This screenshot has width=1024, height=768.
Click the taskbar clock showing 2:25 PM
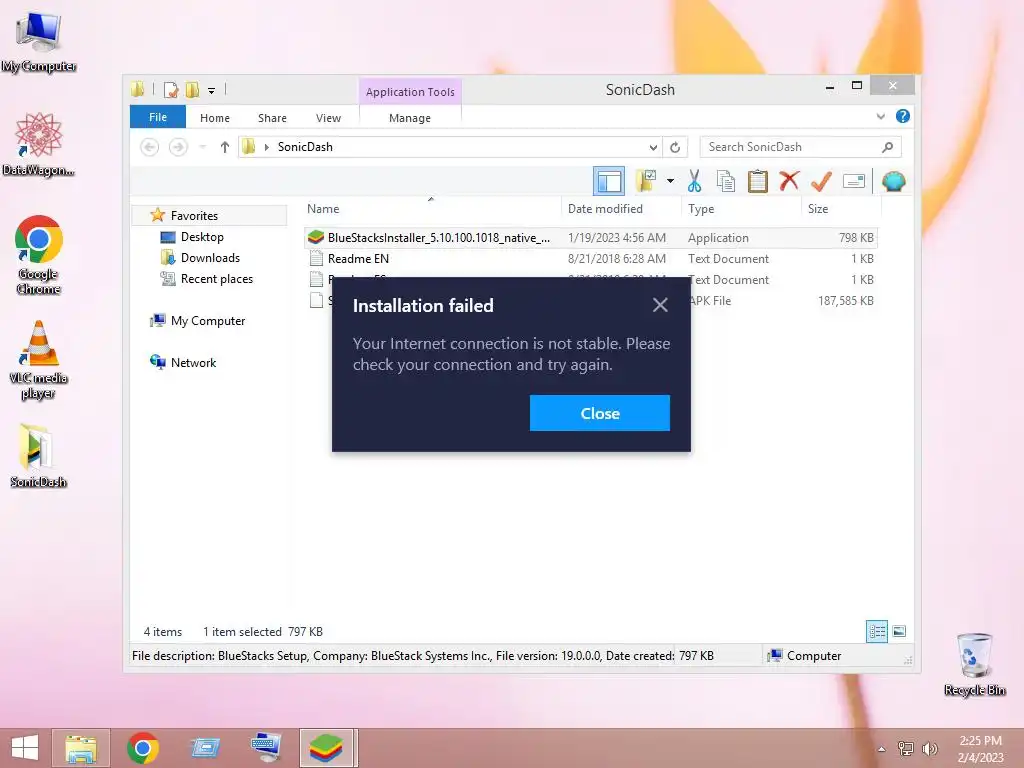(980, 749)
